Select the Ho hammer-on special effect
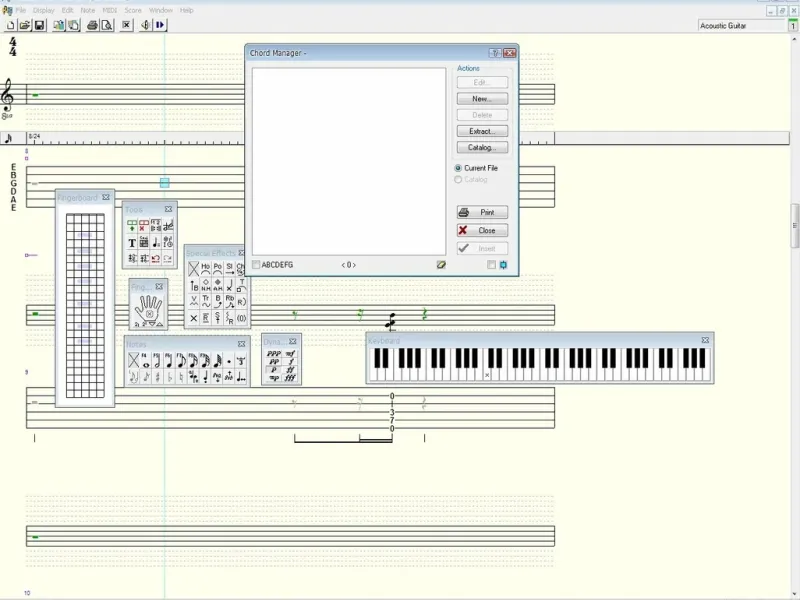Image resolution: width=800 pixels, height=600 pixels. click(x=206, y=268)
